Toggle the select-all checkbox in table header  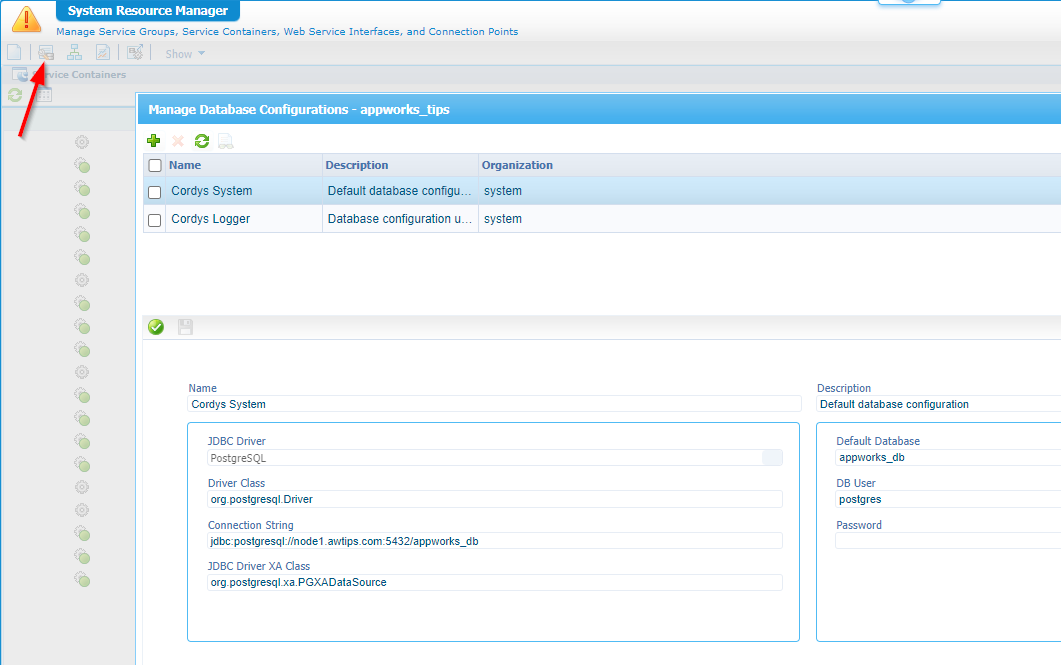155,166
